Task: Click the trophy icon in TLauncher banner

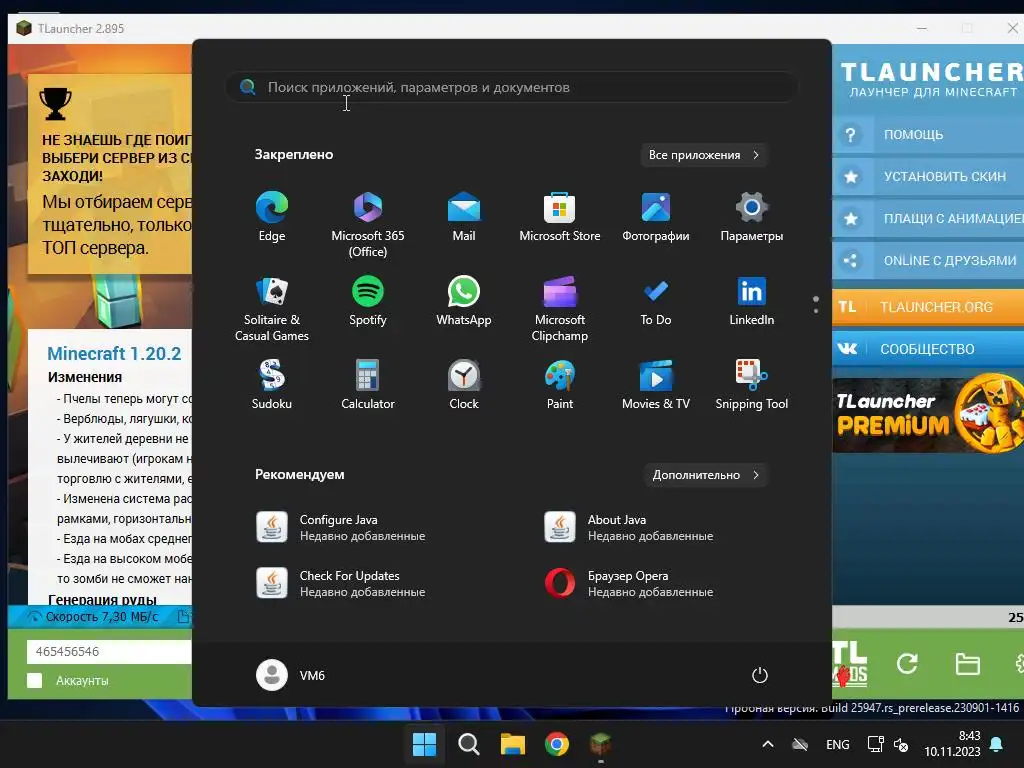Action: (x=56, y=103)
